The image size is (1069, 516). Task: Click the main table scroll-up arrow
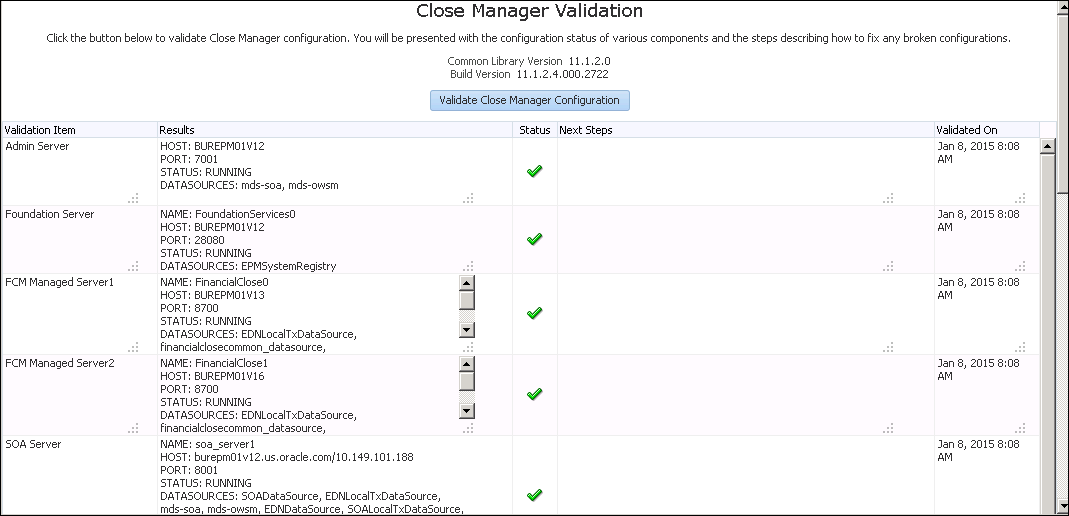tap(1048, 146)
